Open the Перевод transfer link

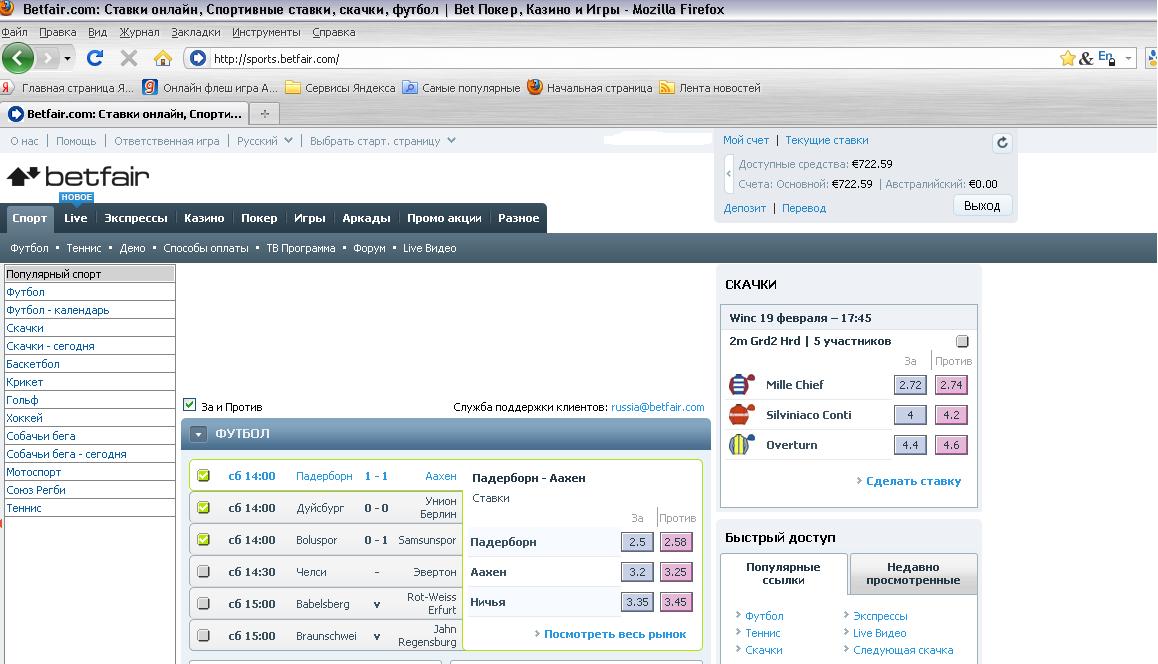(x=804, y=208)
